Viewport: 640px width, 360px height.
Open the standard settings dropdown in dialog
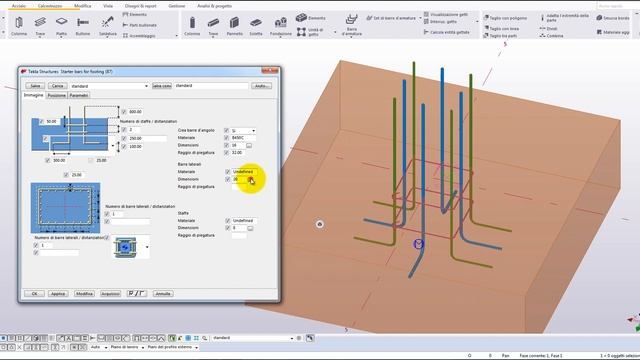click(x=147, y=86)
